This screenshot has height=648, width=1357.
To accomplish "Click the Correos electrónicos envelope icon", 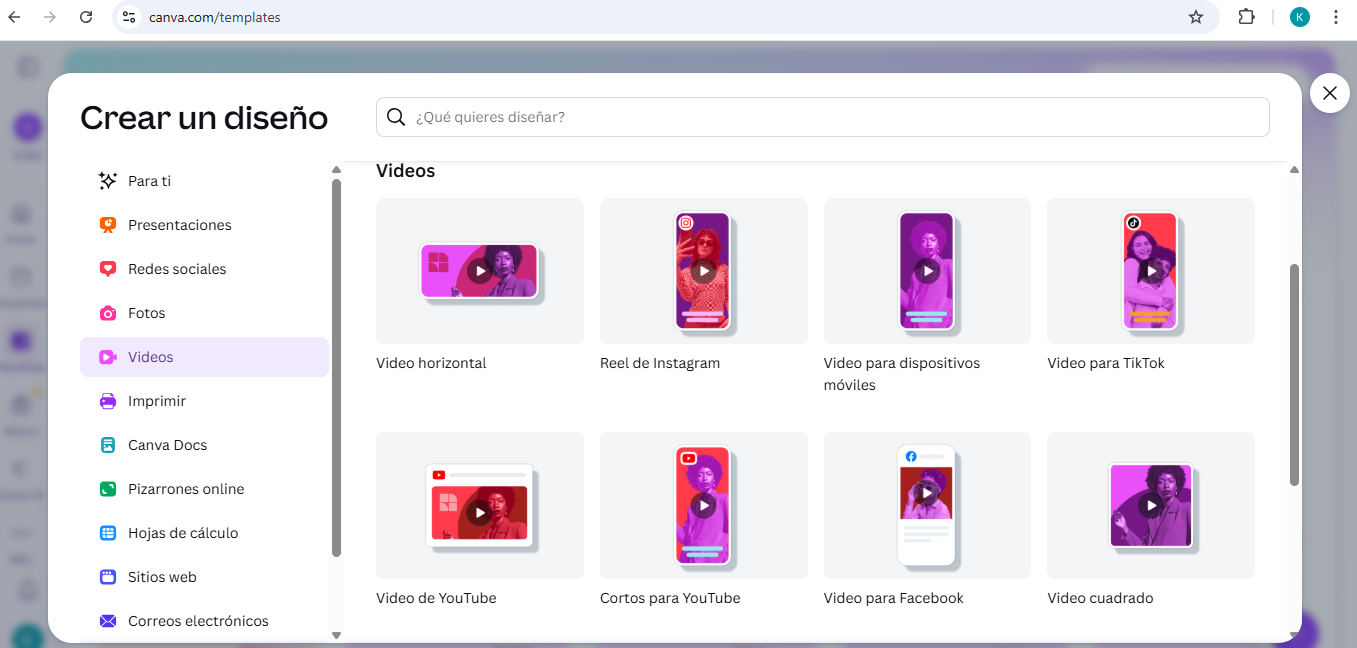I will point(107,620).
